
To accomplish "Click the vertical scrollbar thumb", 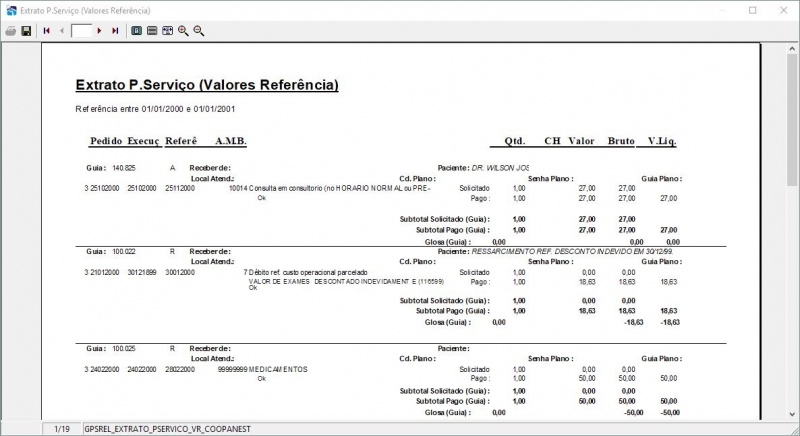I will (792, 120).
